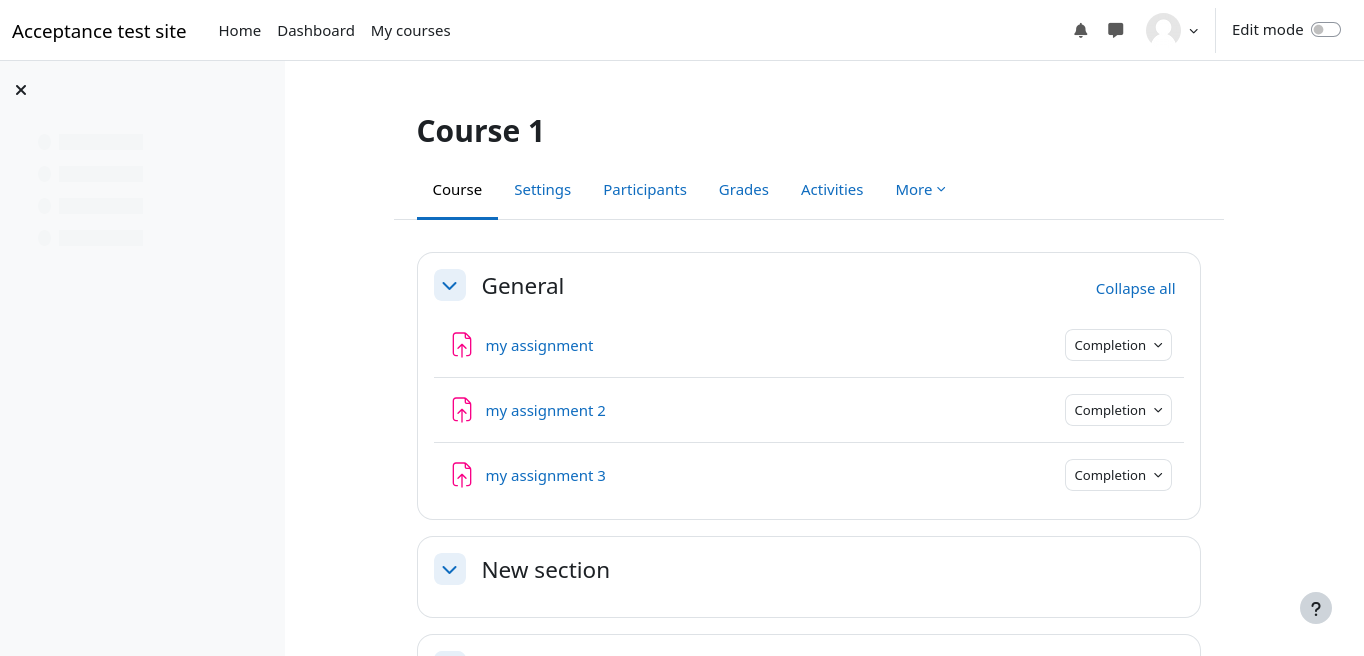Image resolution: width=1364 pixels, height=656 pixels.
Task: Click the Collapse all link
Action: [1135, 289]
